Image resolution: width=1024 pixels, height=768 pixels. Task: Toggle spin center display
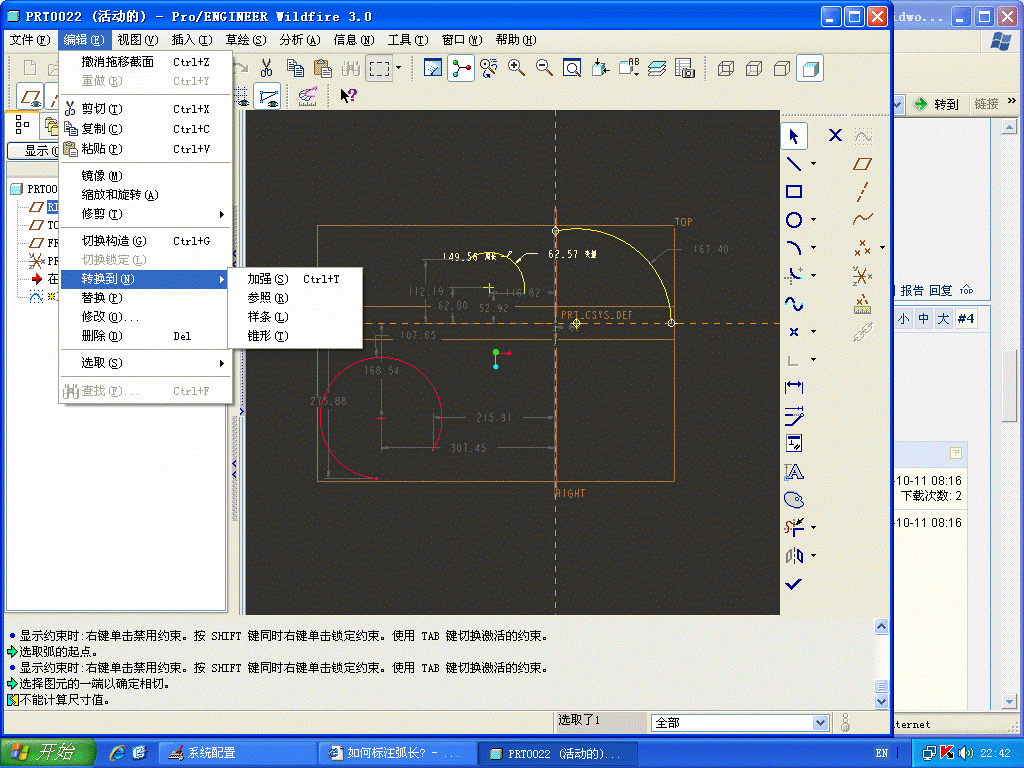tap(461, 68)
